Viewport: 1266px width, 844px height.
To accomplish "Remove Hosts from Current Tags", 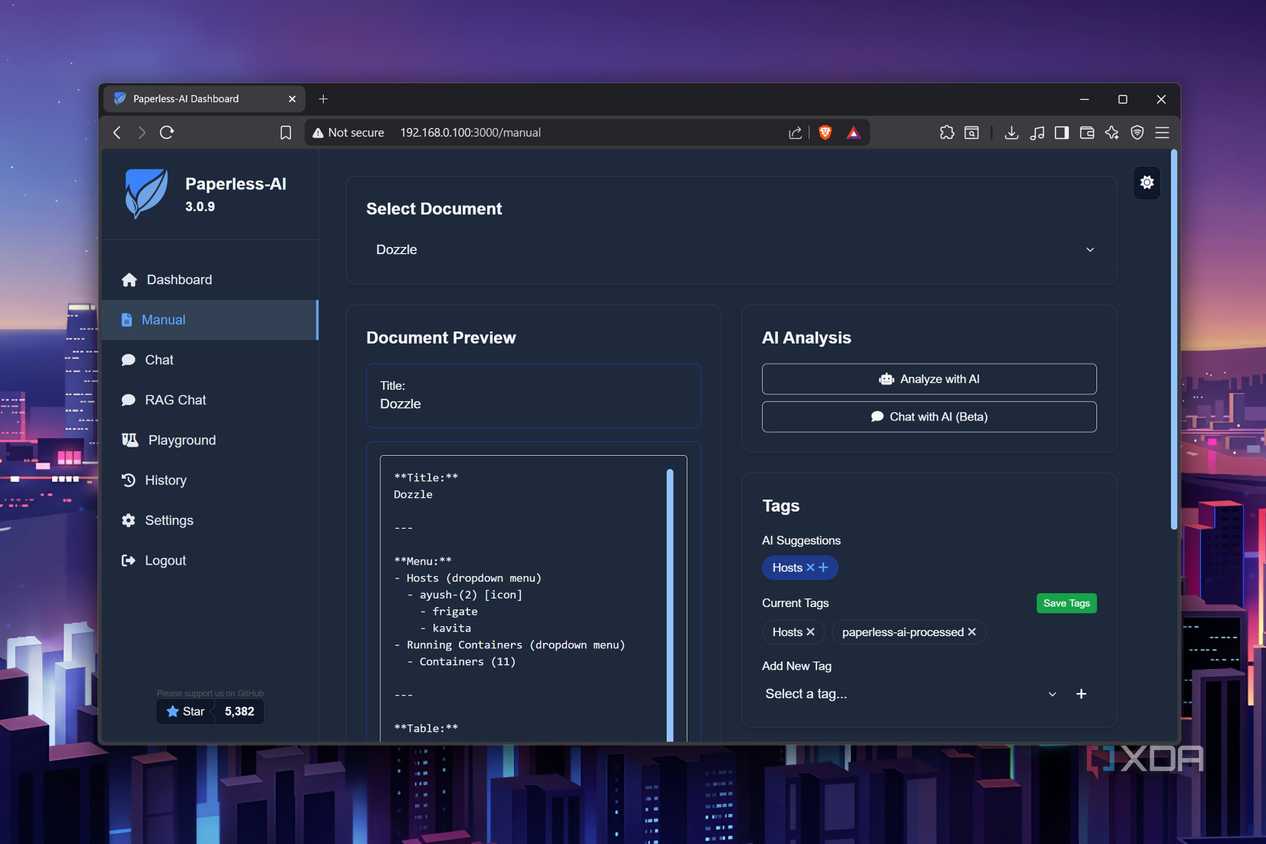I will coord(810,632).
